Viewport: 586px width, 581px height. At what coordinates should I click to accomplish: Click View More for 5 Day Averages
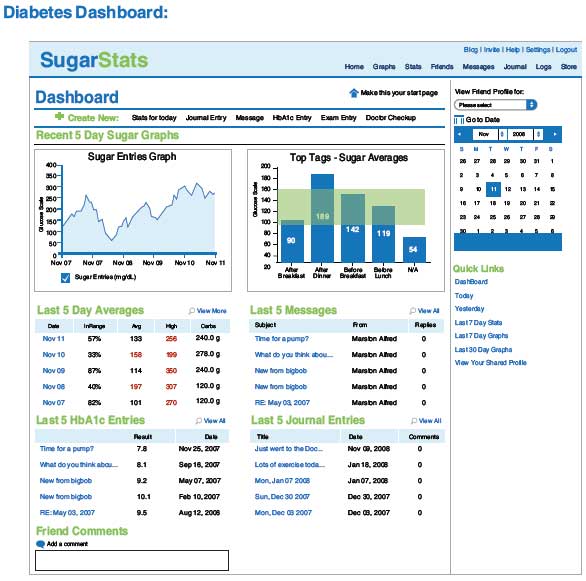tap(212, 311)
